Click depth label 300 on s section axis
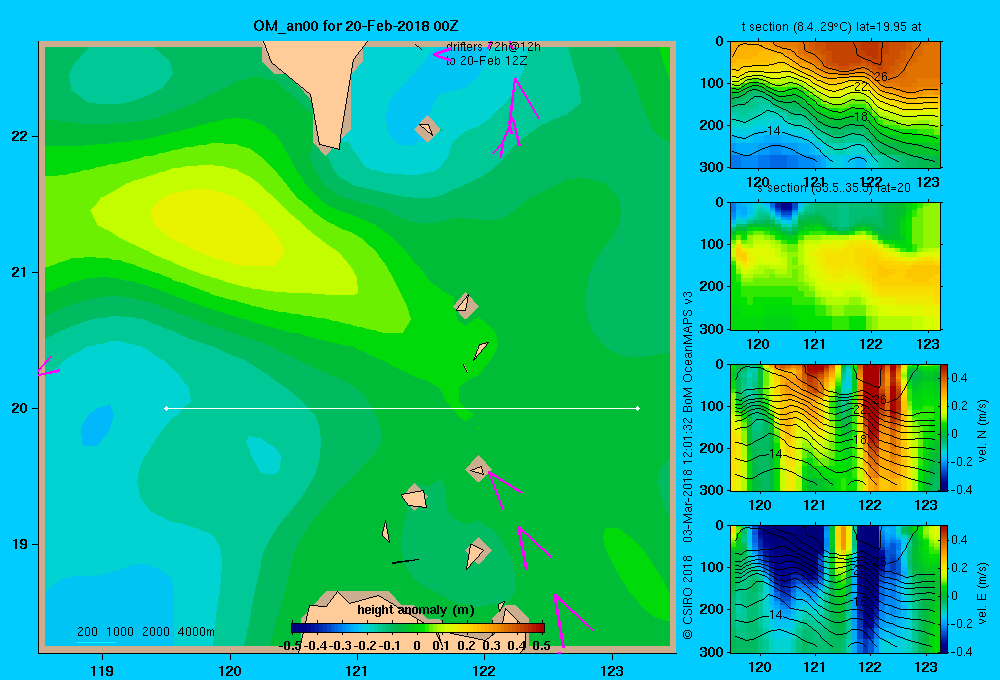This screenshot has height=680, width=1000. point(712,329)
